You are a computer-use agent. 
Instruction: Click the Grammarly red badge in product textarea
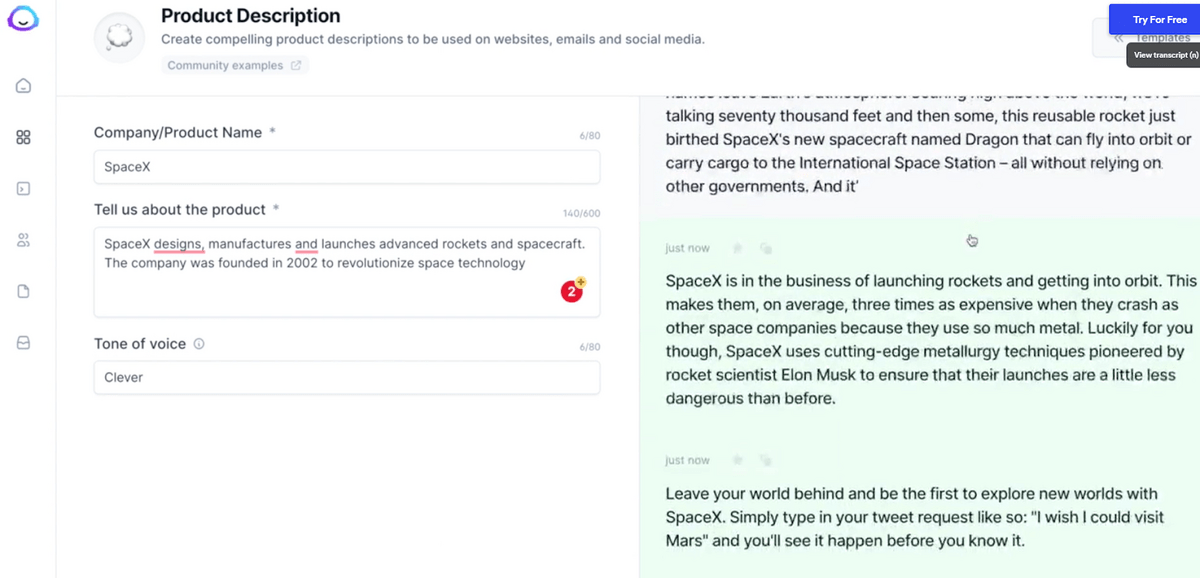[572, 291]
